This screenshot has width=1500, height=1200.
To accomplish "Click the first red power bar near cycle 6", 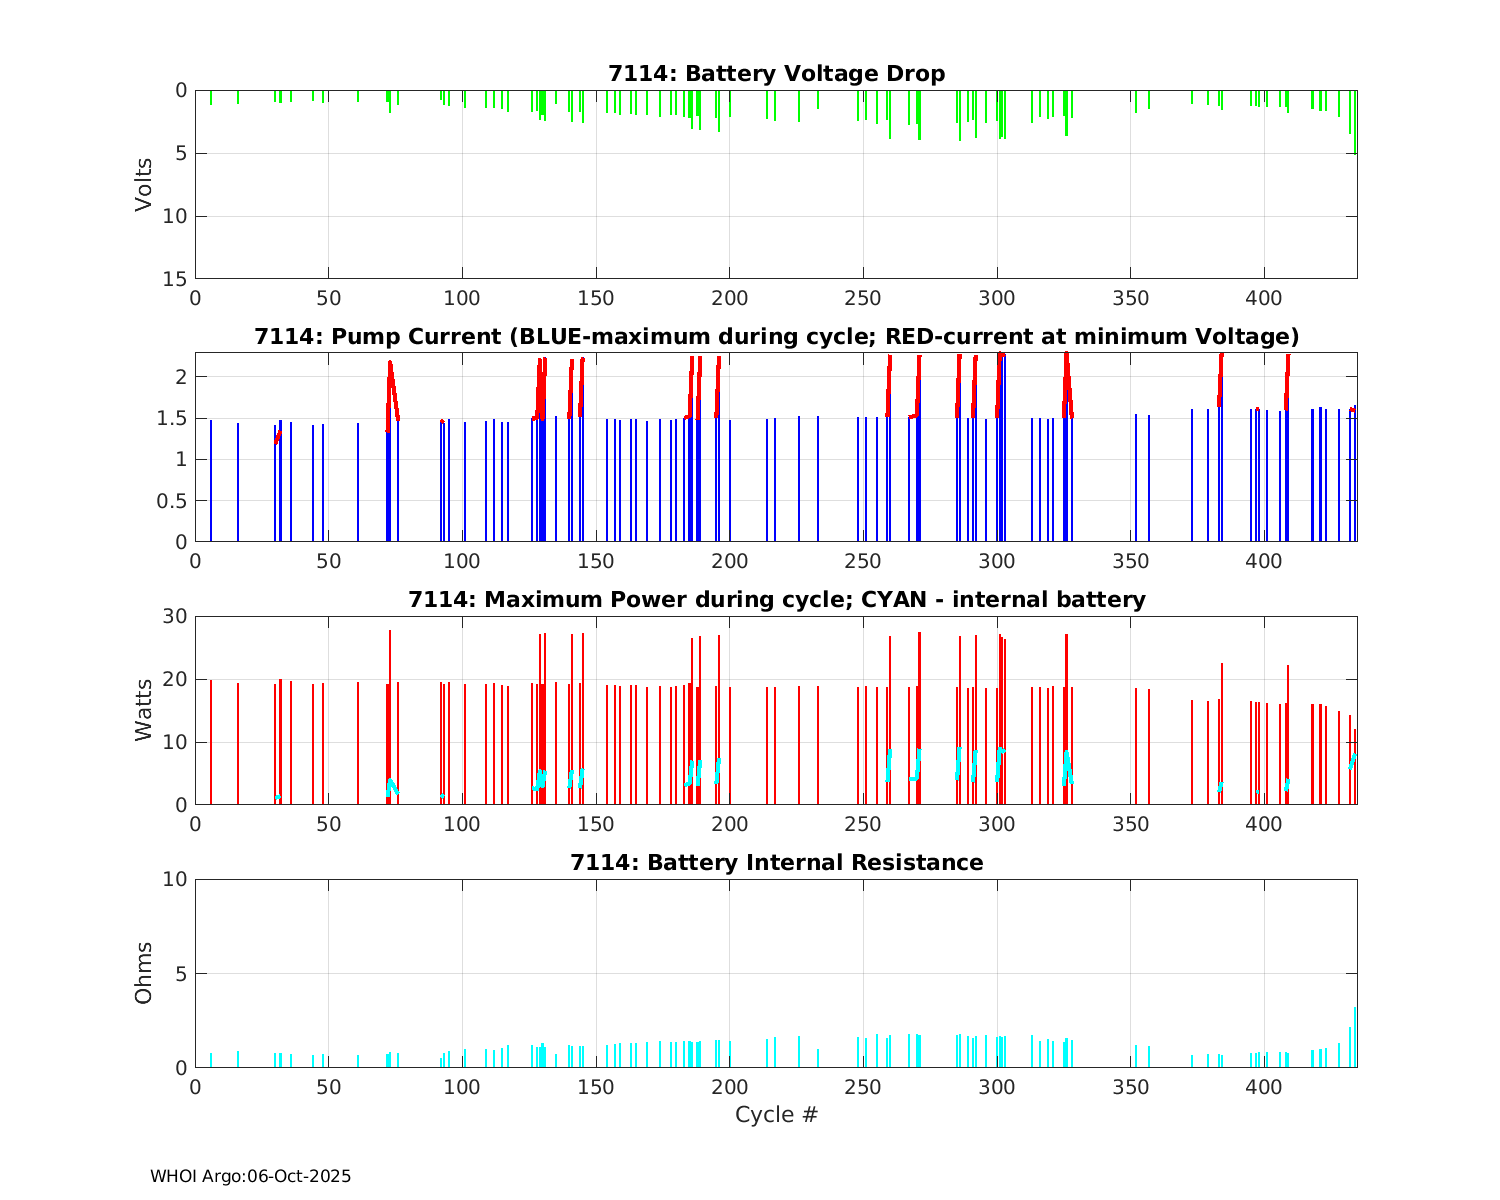I will click(x=211, y=740).
